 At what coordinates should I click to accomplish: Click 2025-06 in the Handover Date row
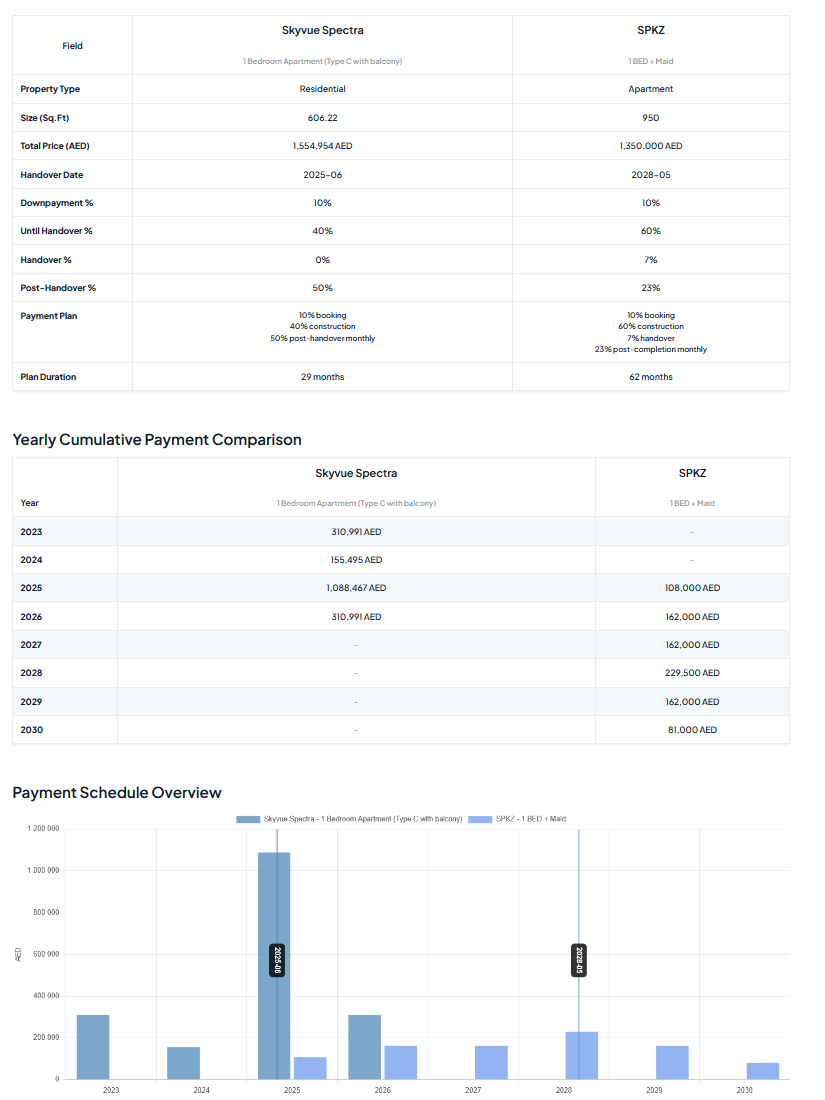(323, 175)
